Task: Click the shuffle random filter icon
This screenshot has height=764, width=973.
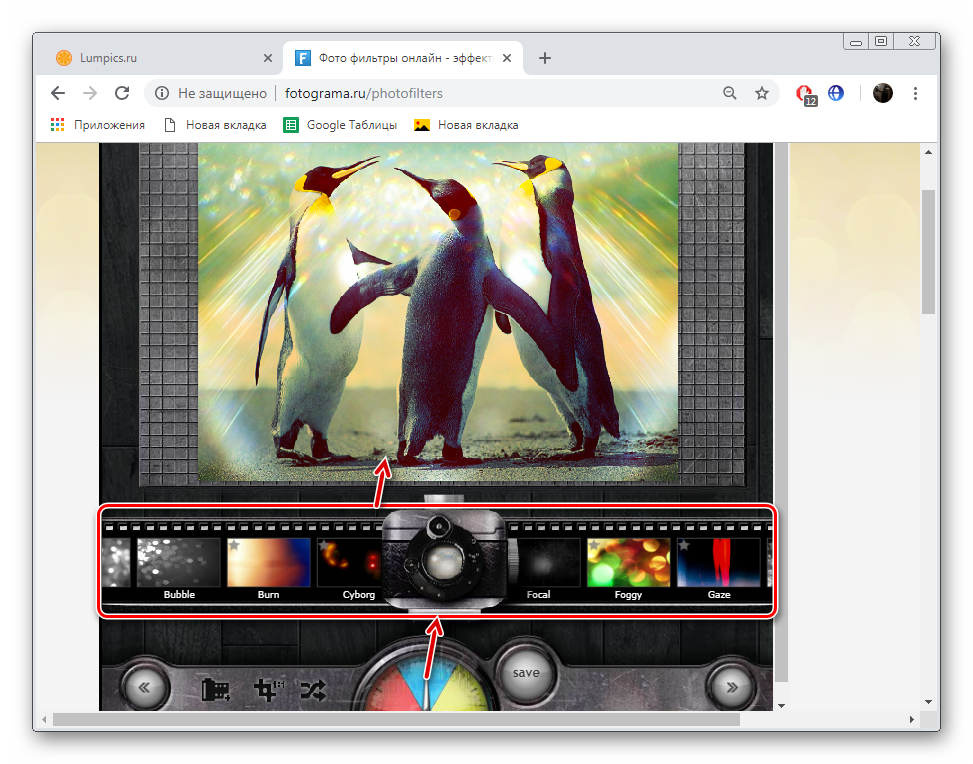Action: coord(314,690)
